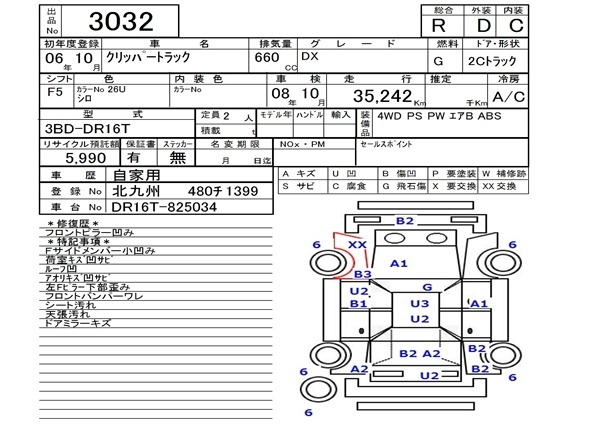The height and width of the screenshot is (434, 590).
Task: Click the chassis number DR16T-825034
Action: click(164, 207)
